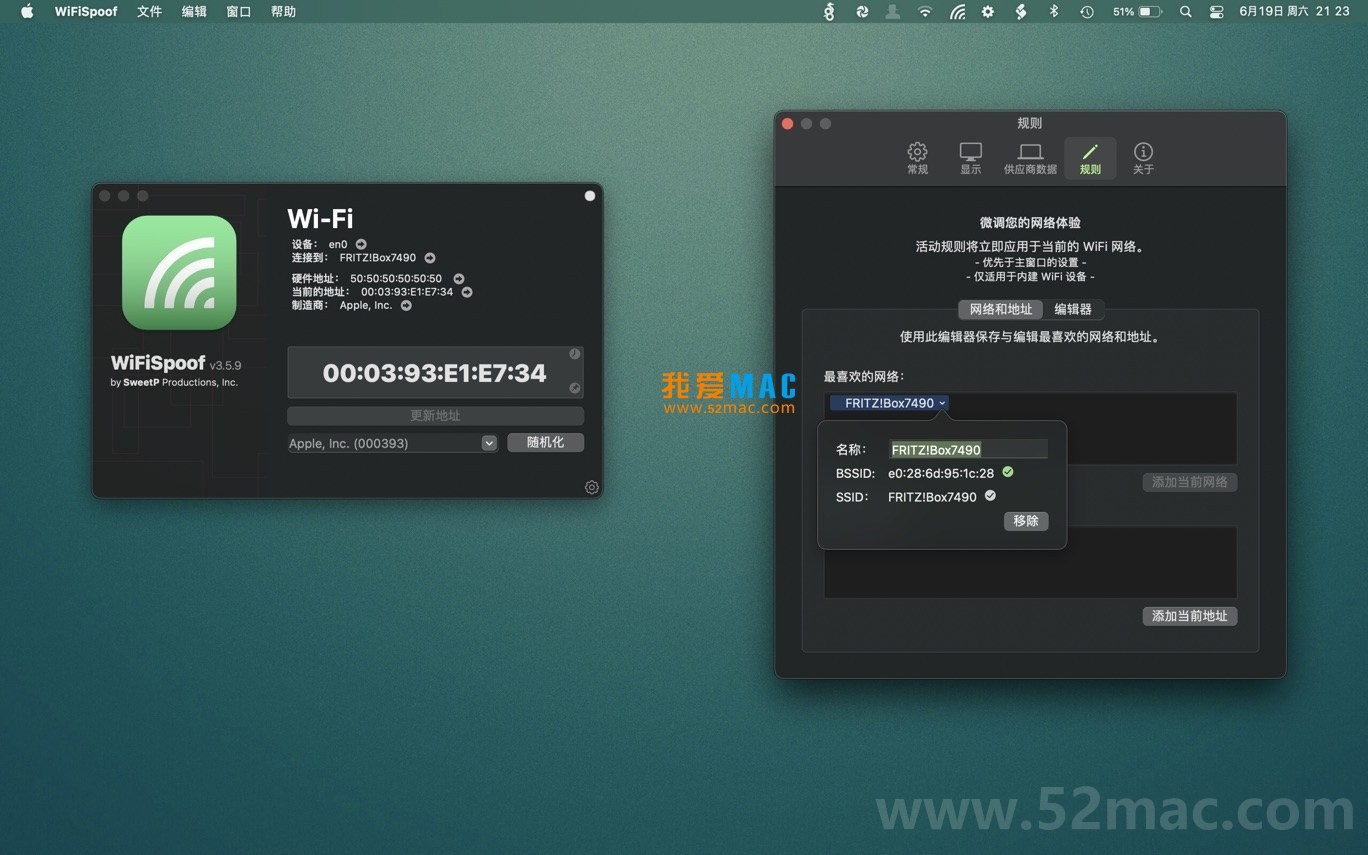The height and width of the screenshot is (855, 1368).
Task: Click the arrow icon beside hardware address 50:50:50:50:50:50
Action: click(459, 279)
